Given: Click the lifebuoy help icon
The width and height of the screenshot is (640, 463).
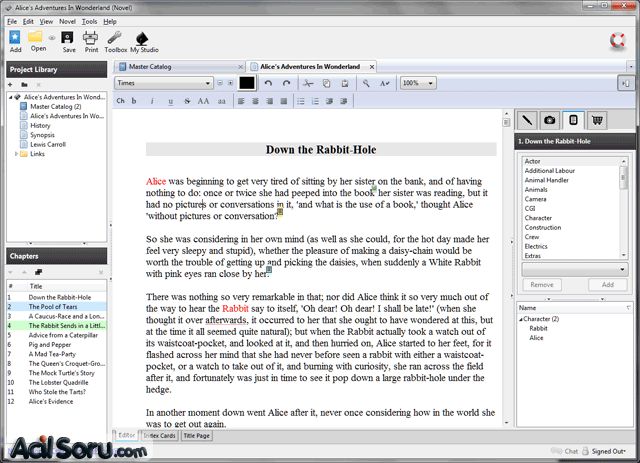Looking at the screenshot, I should pyautogui.click(x=618, y=40).
